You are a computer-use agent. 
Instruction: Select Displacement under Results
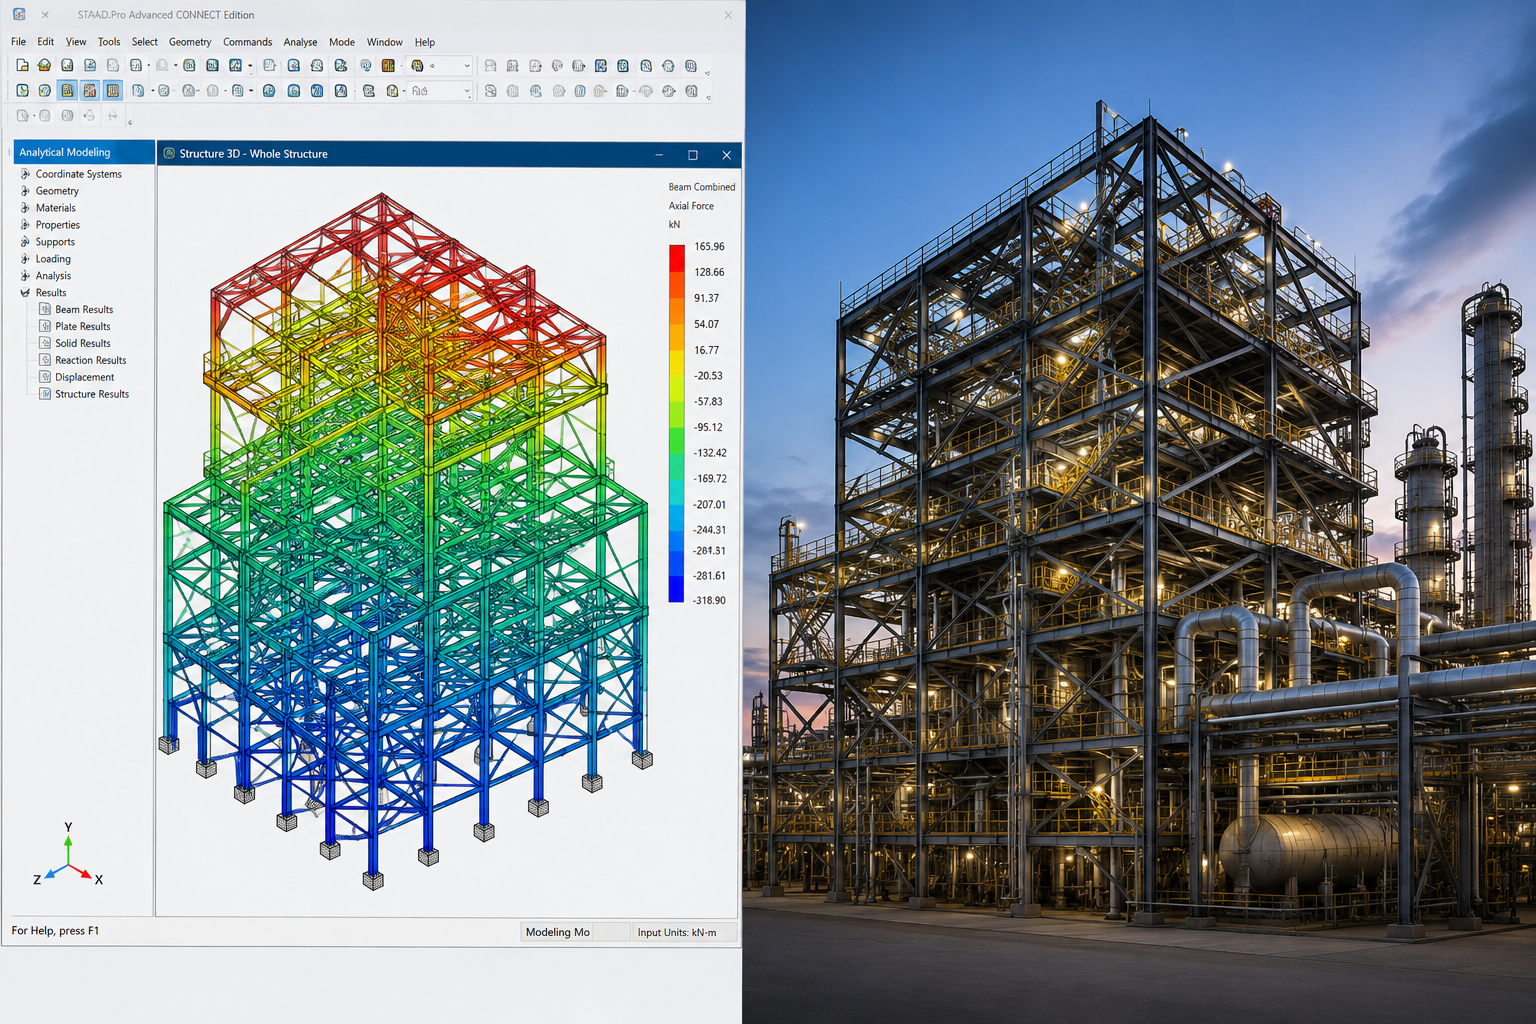point(85,377)
